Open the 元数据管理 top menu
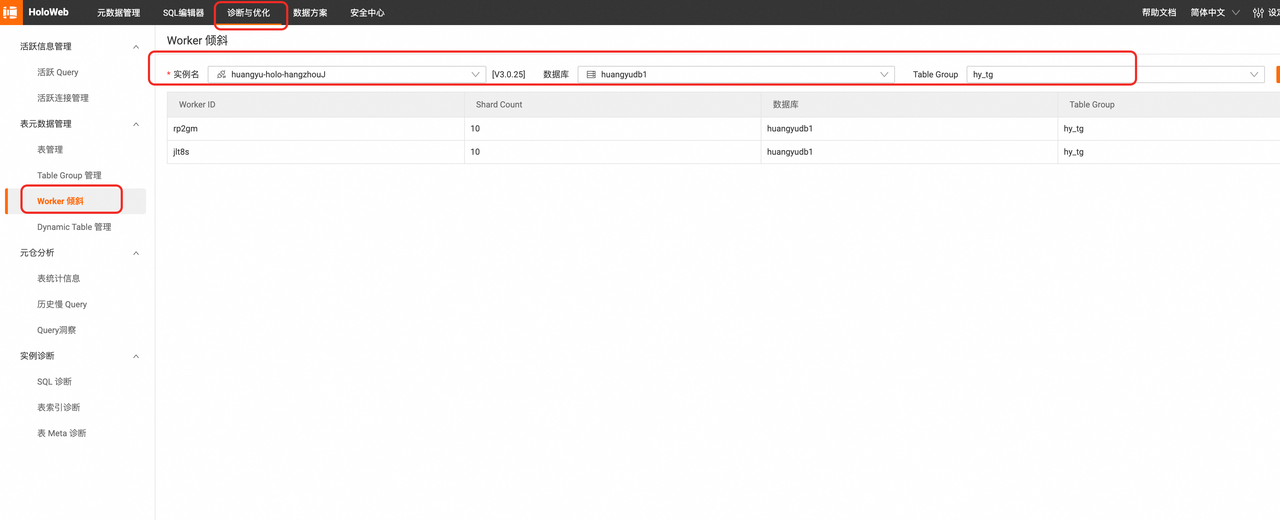This screenshot has height=520, width=1280. point(118,13)
